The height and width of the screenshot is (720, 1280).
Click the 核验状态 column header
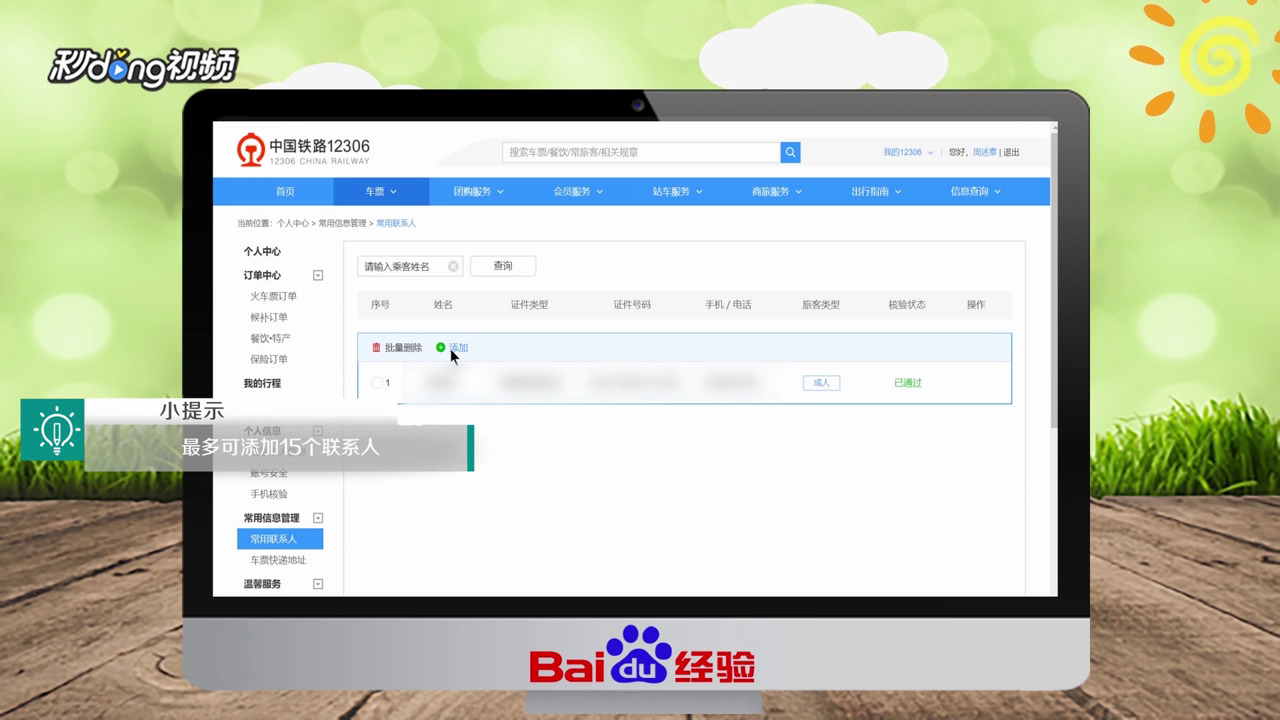tap(907, 305)
